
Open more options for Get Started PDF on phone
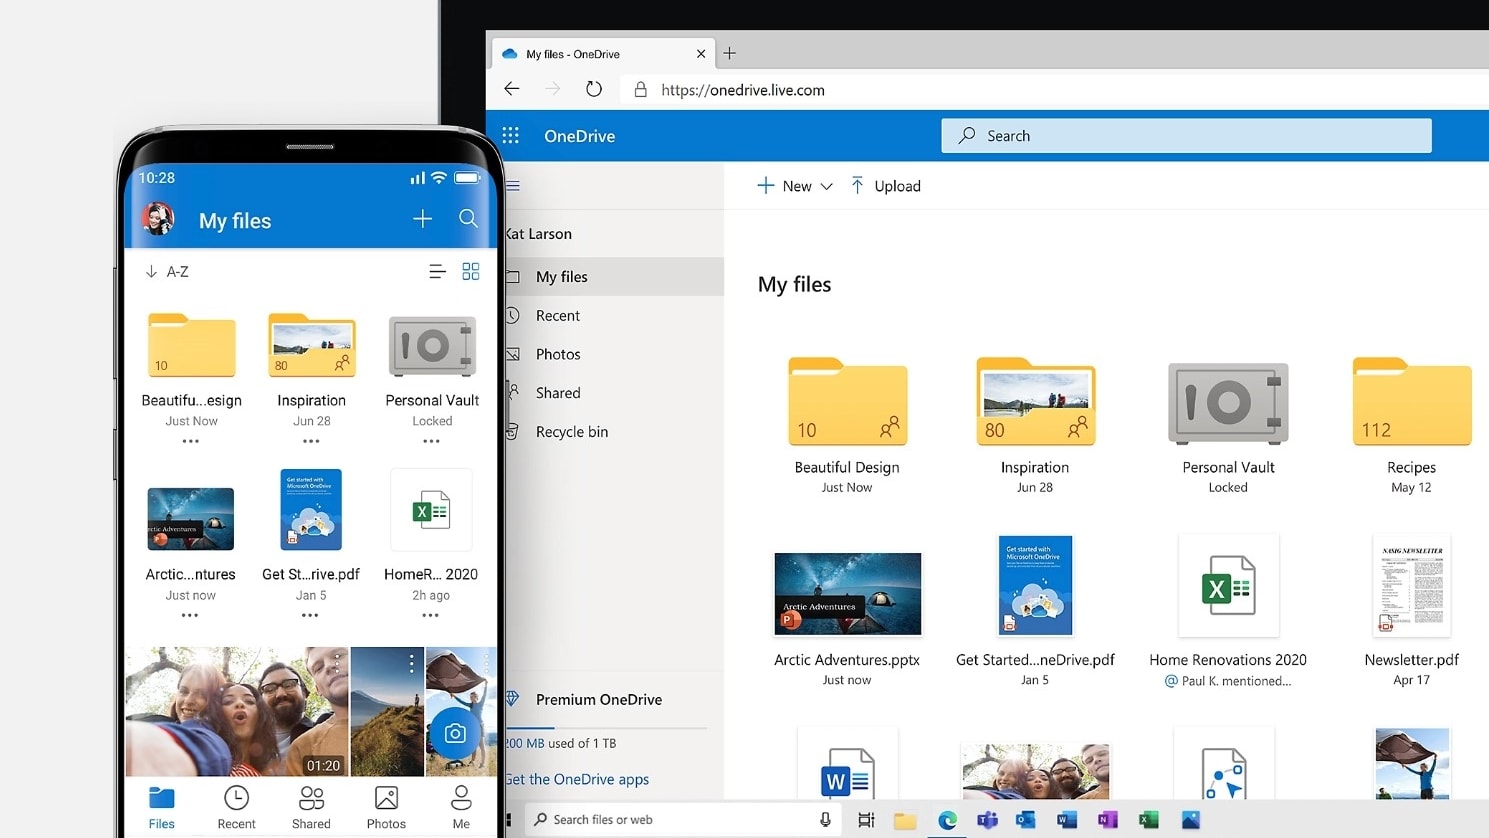tap(310, 615)
